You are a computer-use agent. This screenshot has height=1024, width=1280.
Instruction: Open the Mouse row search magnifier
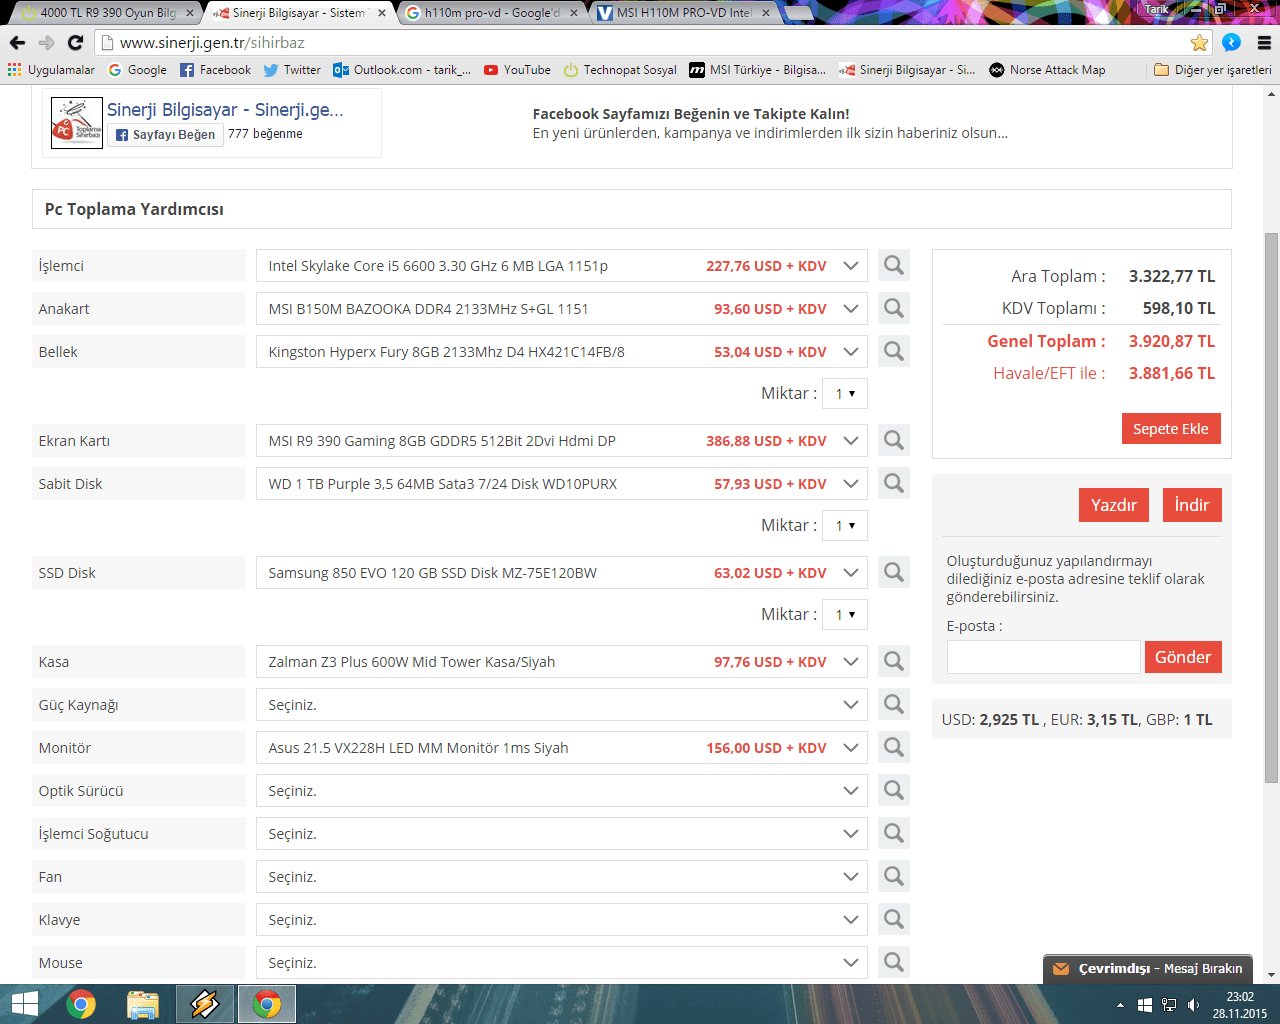coord(894,962)
